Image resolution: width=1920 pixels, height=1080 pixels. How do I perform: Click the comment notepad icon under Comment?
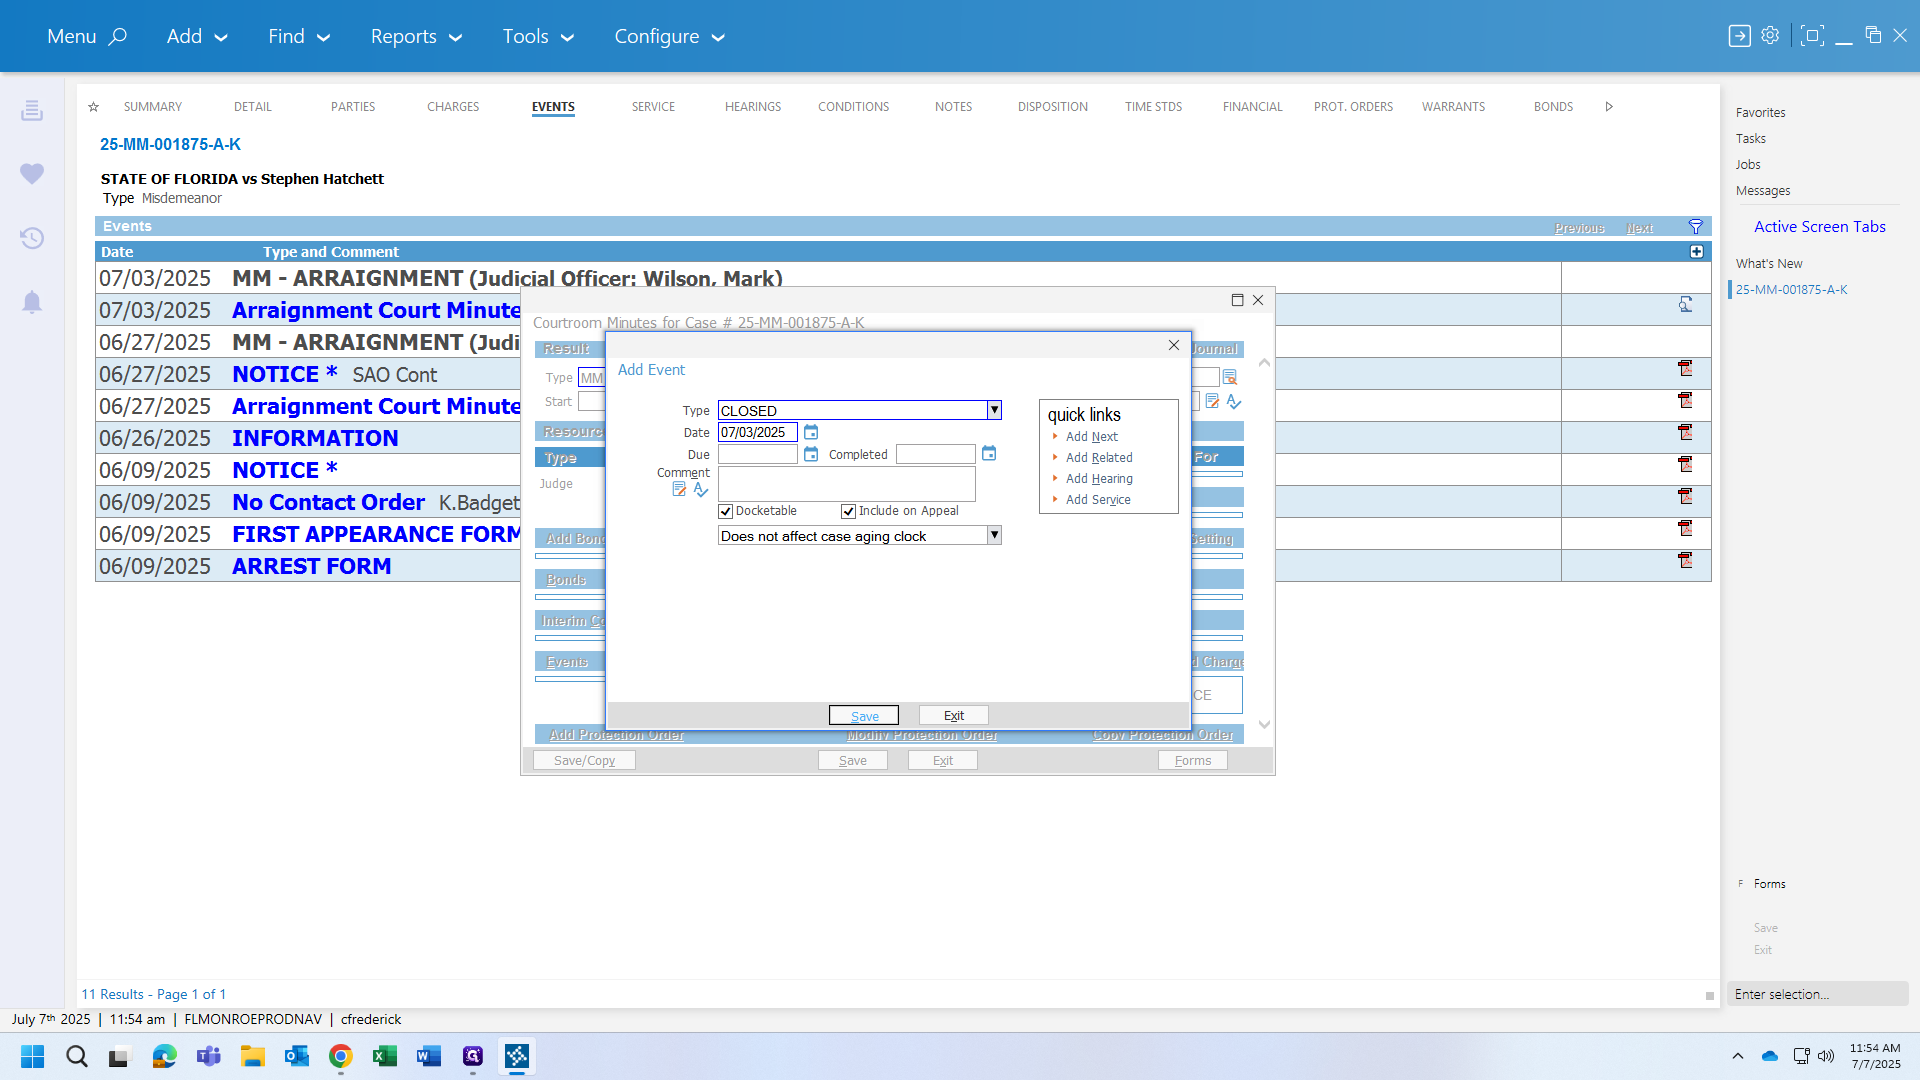click(x=679, y=489)
